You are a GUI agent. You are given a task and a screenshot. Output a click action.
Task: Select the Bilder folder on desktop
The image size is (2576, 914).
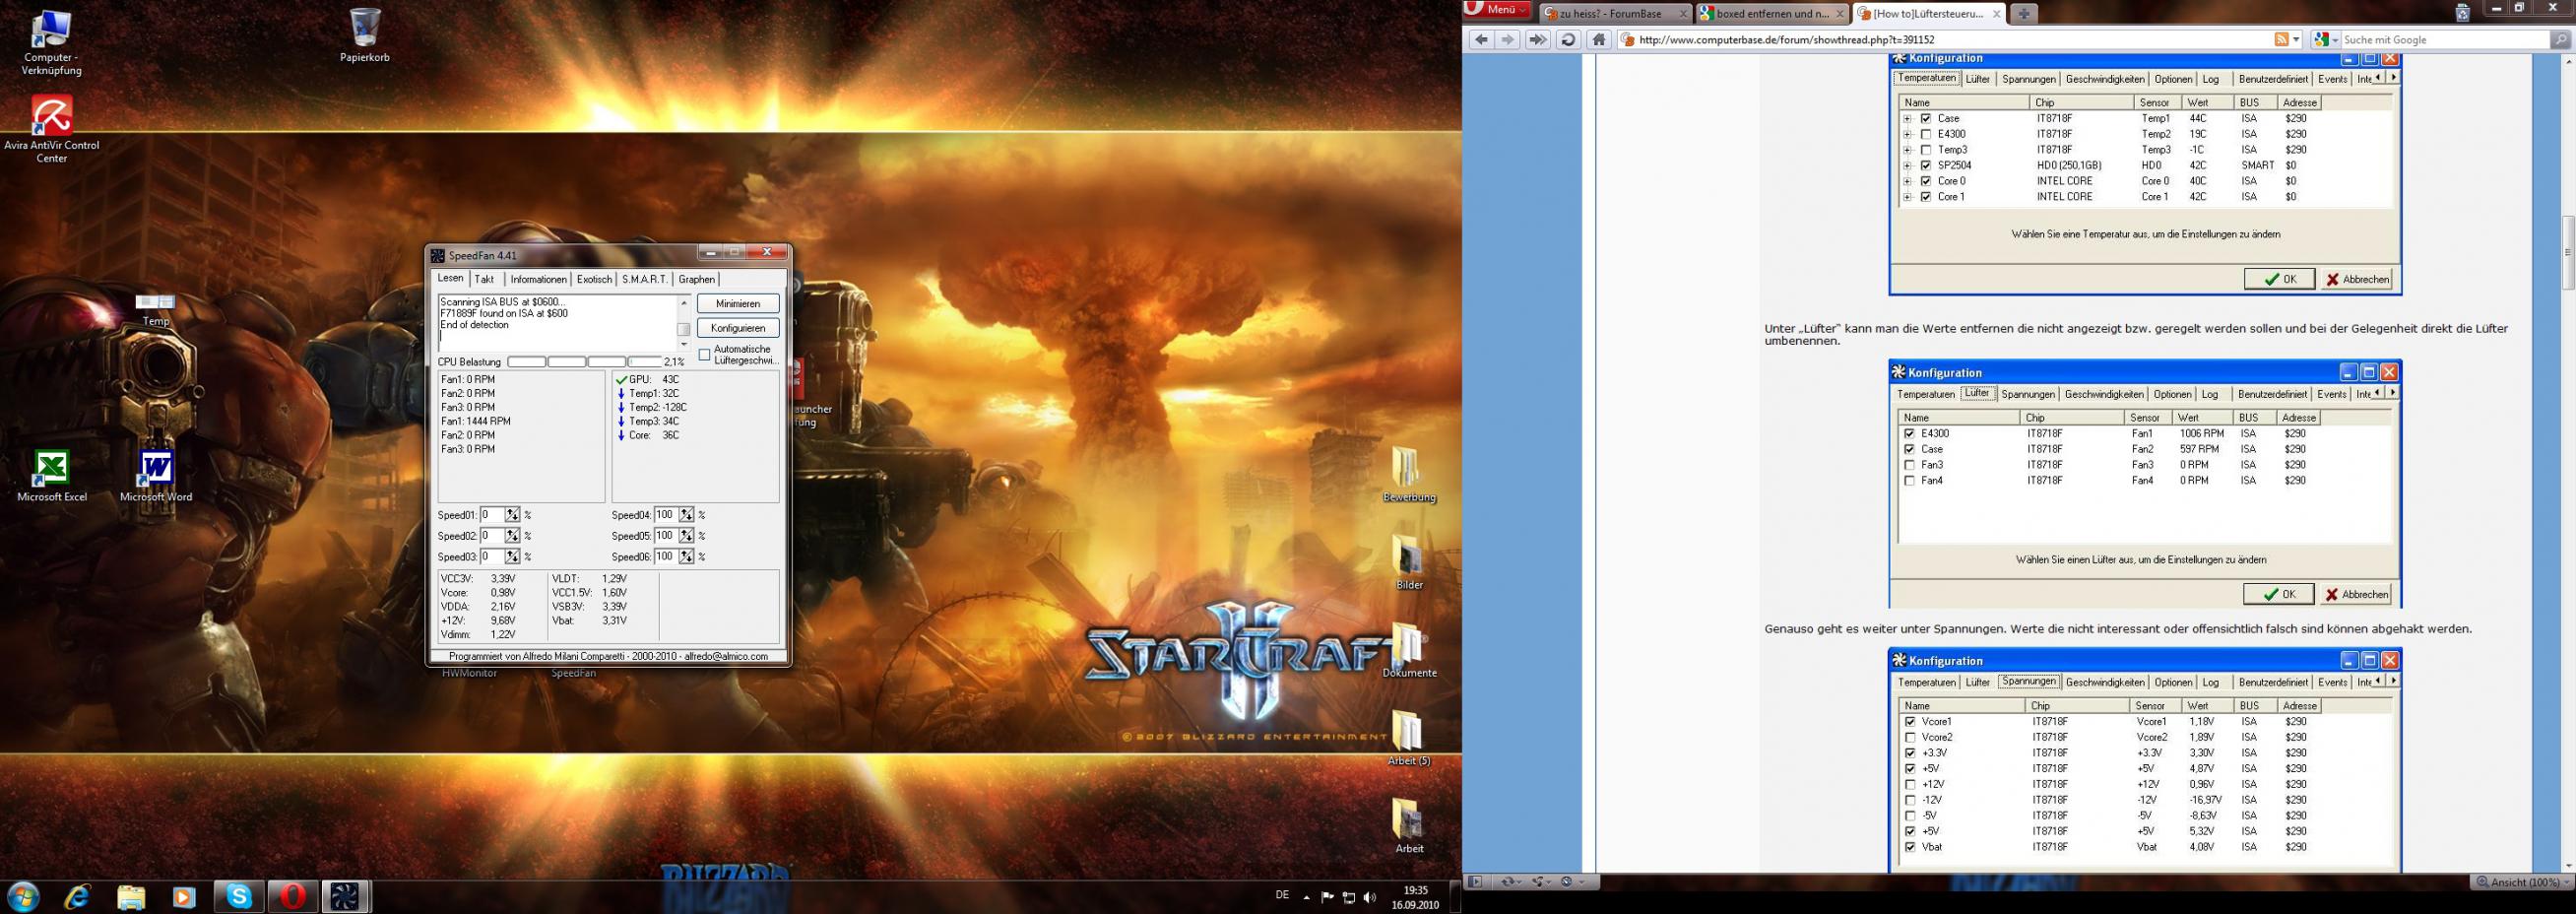click(x=1409, y=563)
